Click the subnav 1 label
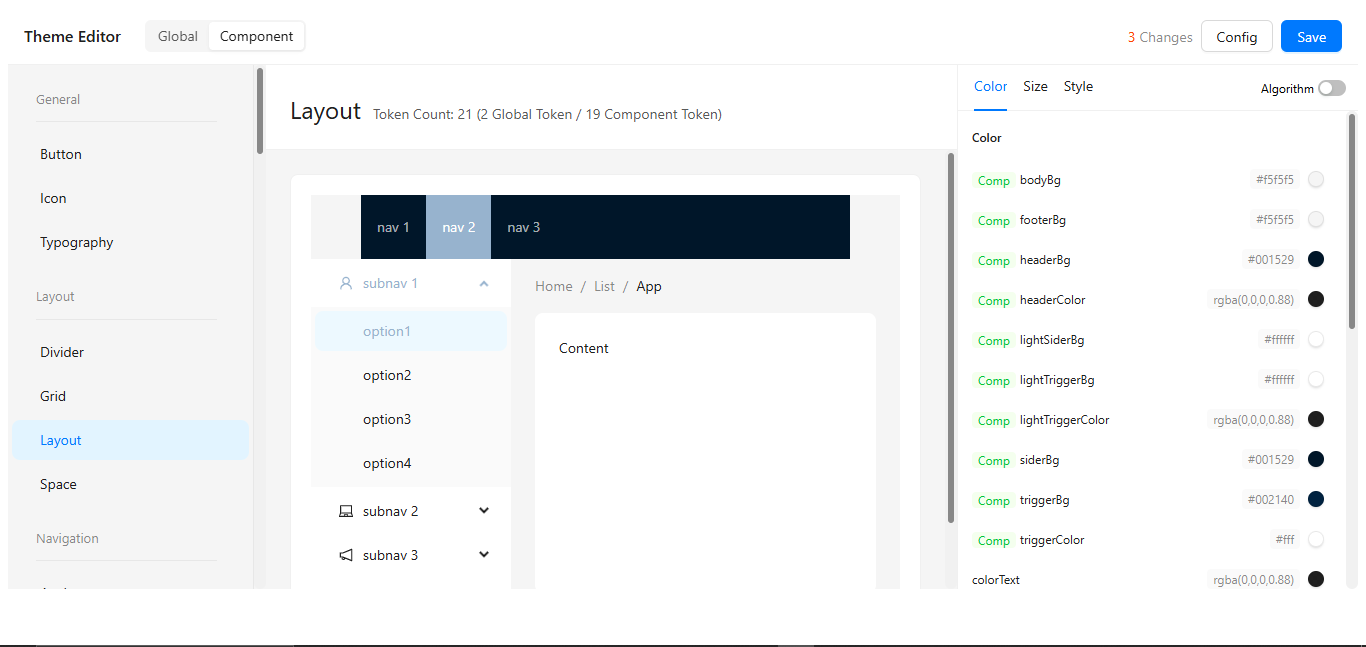 tap(390, 283)
